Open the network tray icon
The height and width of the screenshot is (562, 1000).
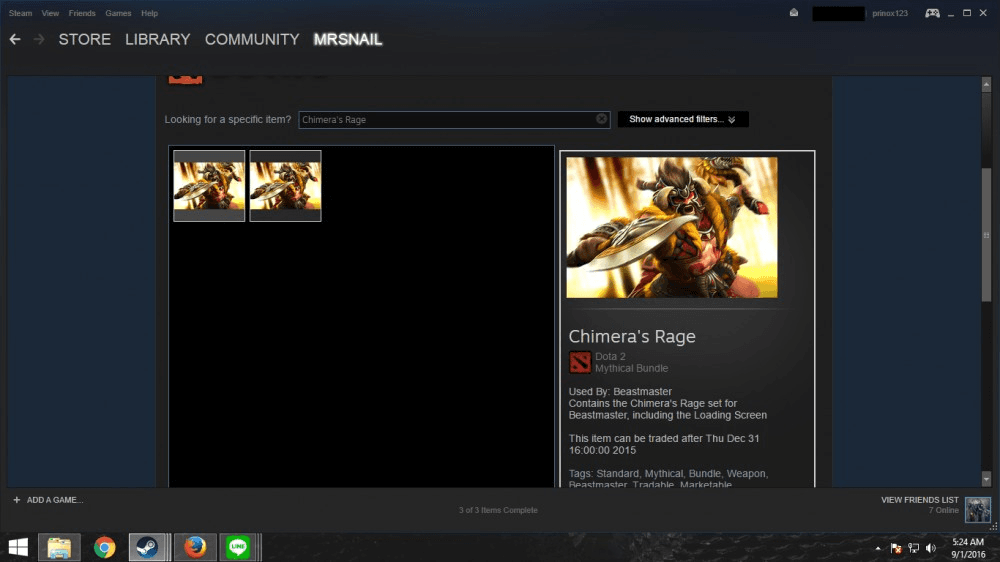tap(913, 549)
